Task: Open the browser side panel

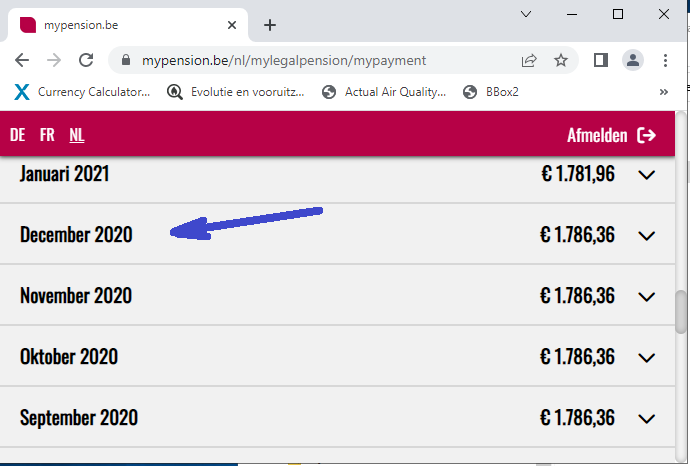Action: (600, 60)
